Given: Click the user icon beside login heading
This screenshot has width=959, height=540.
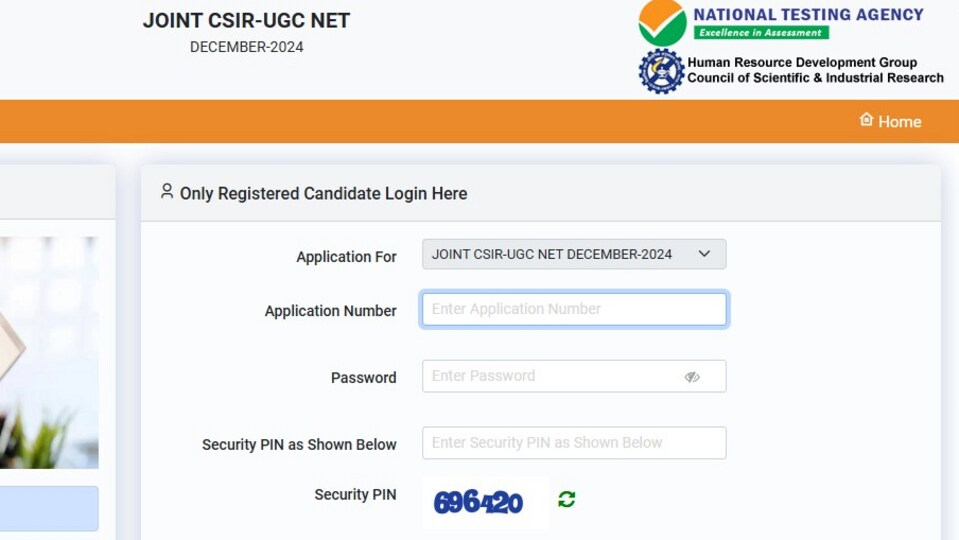Looking at the screenshot, I should 167,191.
